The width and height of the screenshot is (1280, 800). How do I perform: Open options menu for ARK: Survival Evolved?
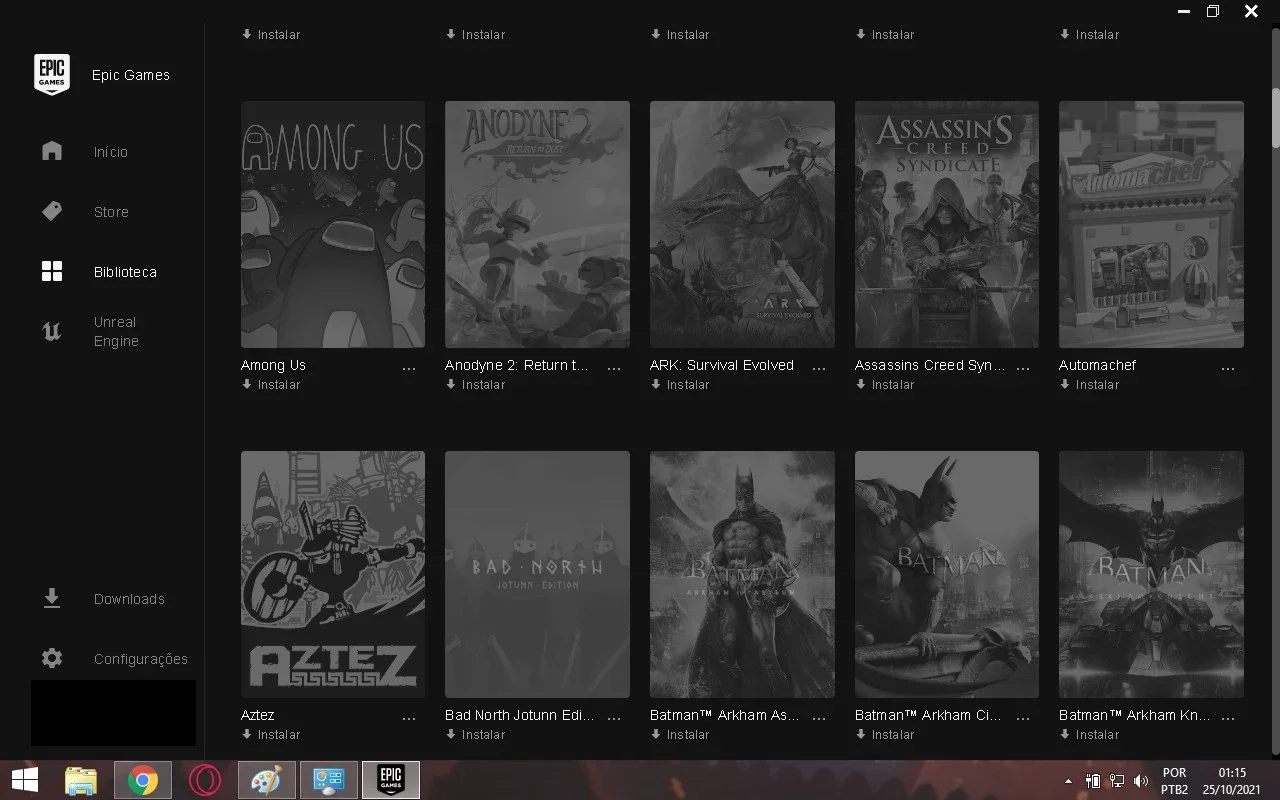(x=819, y=369)
